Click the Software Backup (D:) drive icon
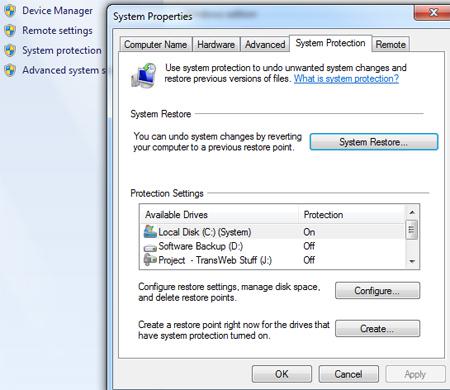Viewport: 450px width, 390px height. pos(150,248)
